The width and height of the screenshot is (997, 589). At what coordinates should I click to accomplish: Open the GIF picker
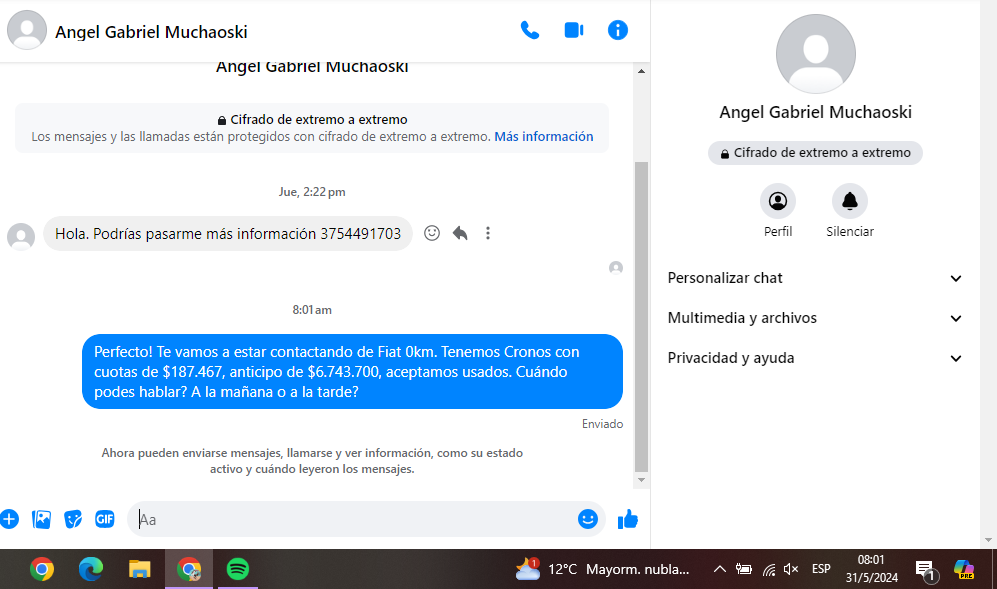tap(105, 519)
